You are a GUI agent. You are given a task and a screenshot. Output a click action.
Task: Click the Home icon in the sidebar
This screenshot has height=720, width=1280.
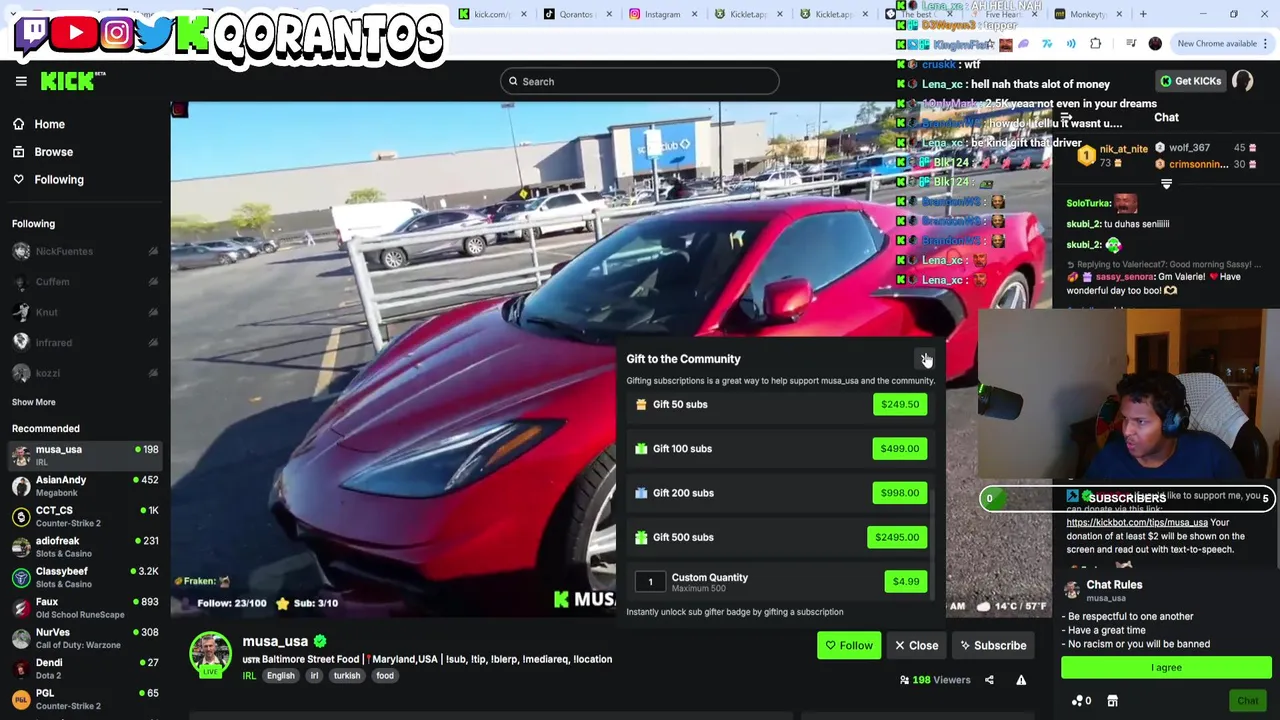[18, 124]
